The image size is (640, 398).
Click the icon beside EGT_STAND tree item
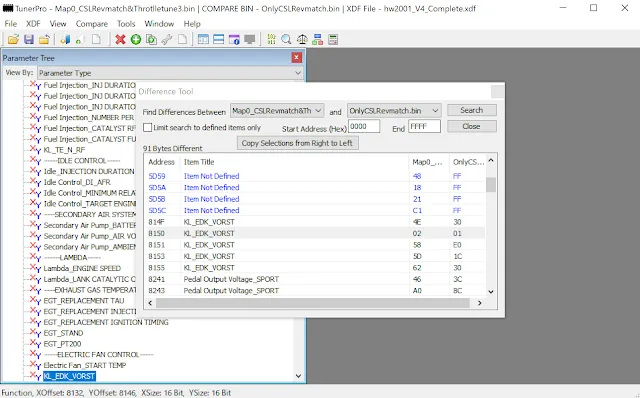pyautogui.click(x=36, y=333)
